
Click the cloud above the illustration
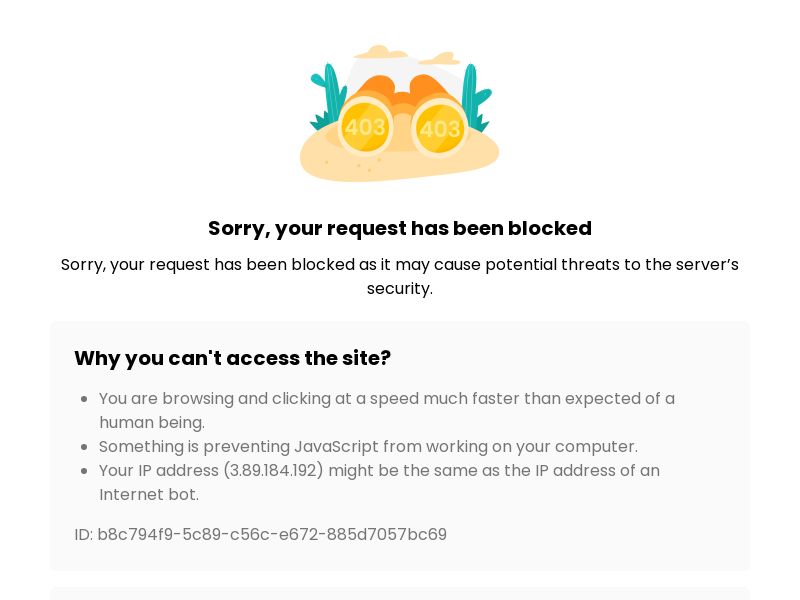(x=378, y=51)
